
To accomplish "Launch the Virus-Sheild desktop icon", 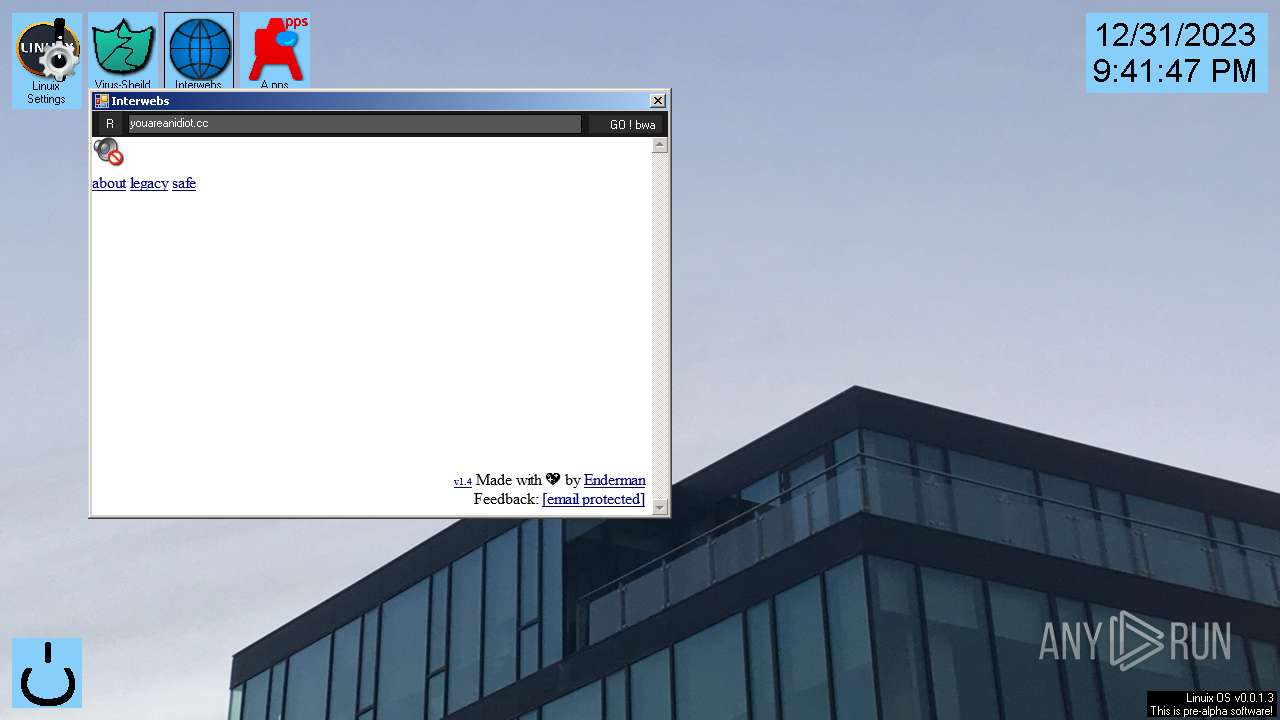I will coord(123,52).
